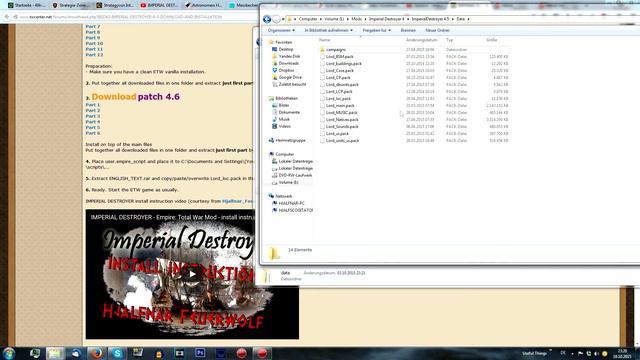Open Part 12 main download link

point(94,55)
